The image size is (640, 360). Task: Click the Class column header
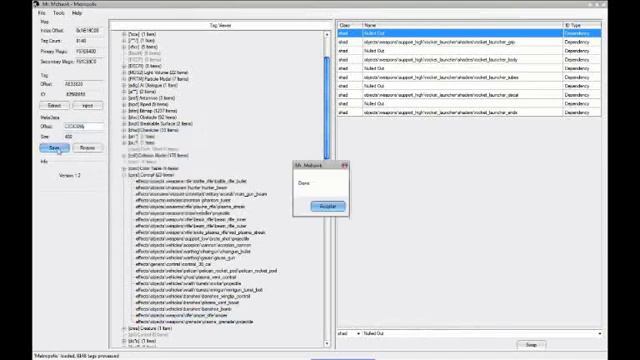pyautogui.click(x=350, y=25)
